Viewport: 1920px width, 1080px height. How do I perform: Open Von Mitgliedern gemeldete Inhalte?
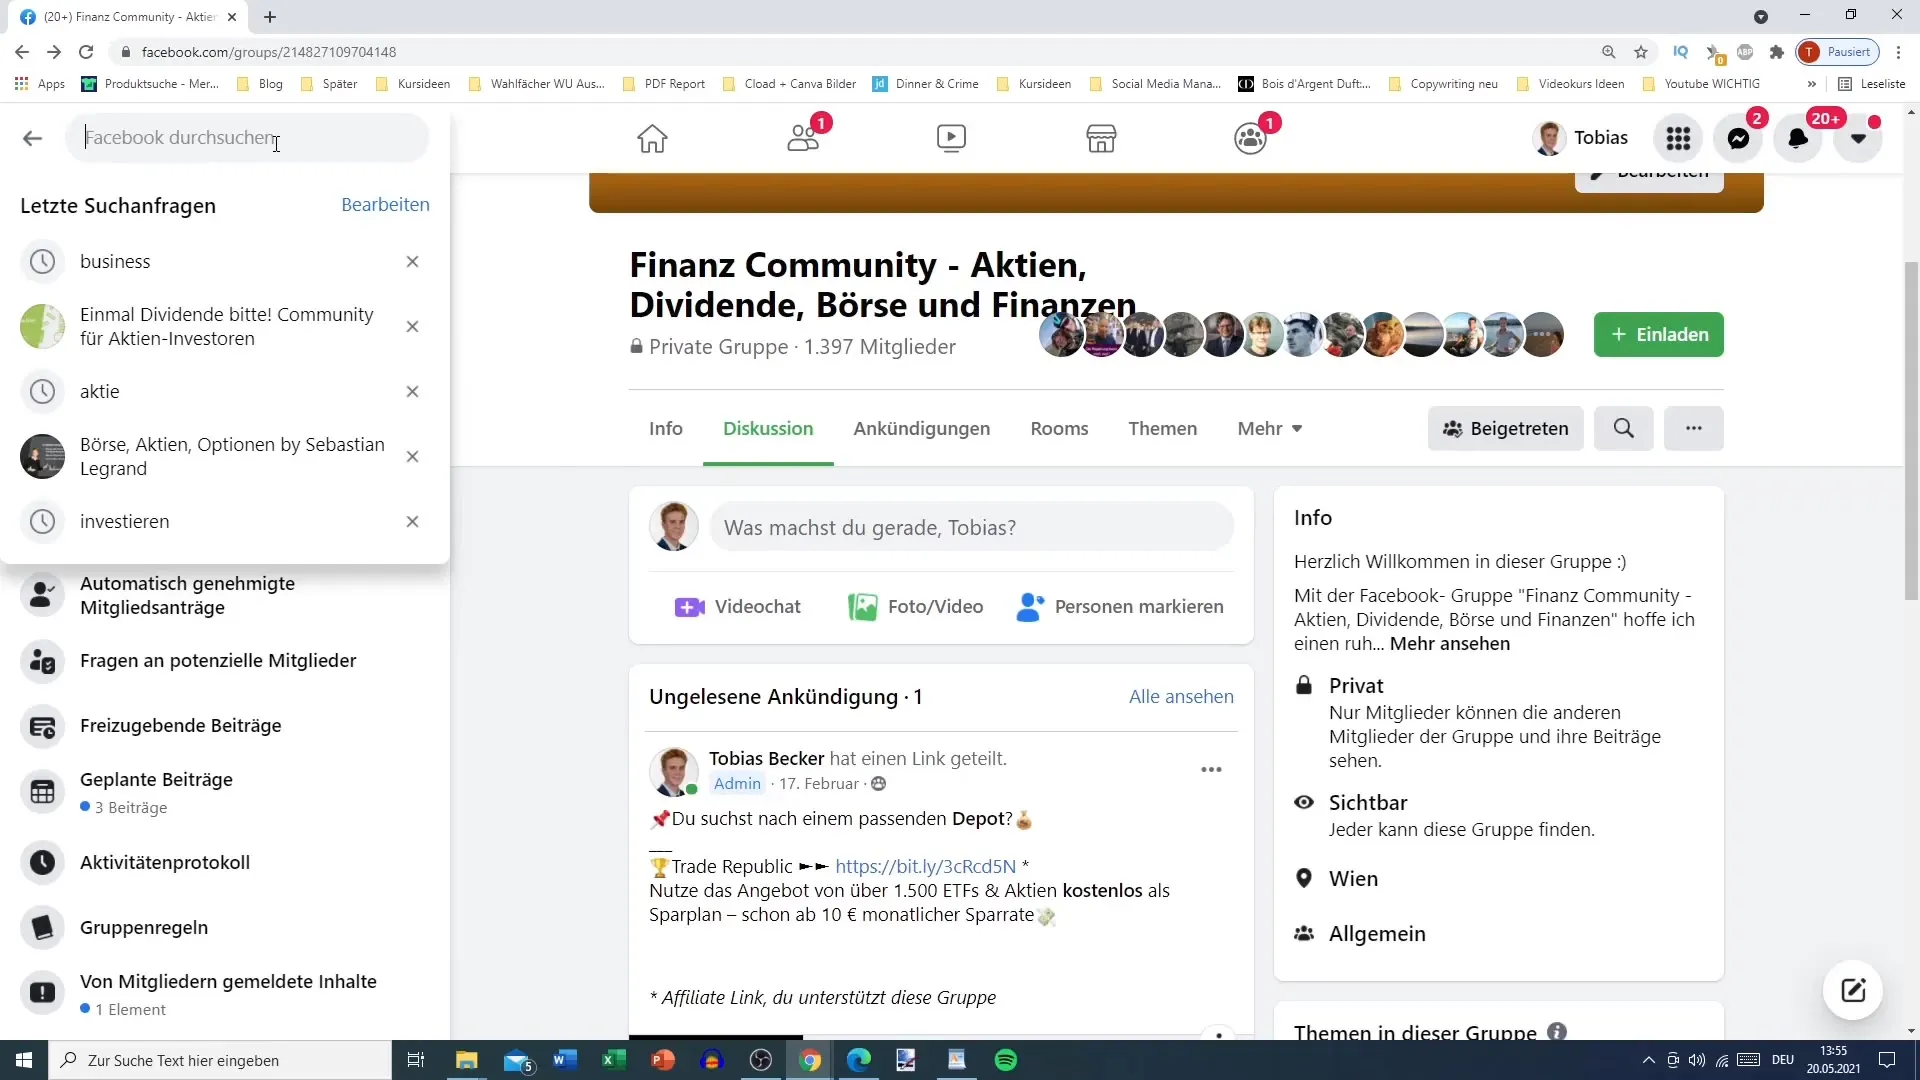click(225, 994)
